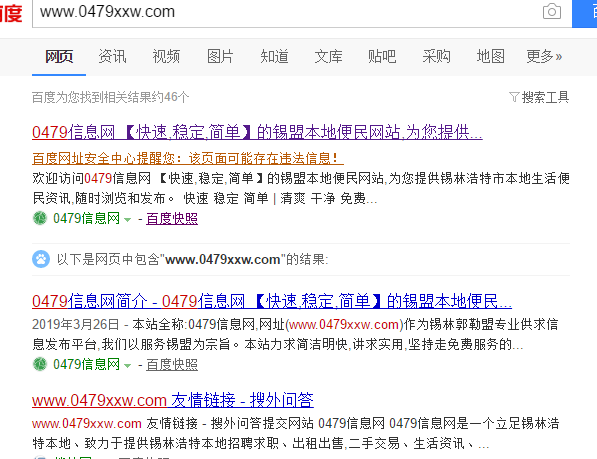
Task: Click the 2019年3月26日 date text
Action: click(76, 324)
